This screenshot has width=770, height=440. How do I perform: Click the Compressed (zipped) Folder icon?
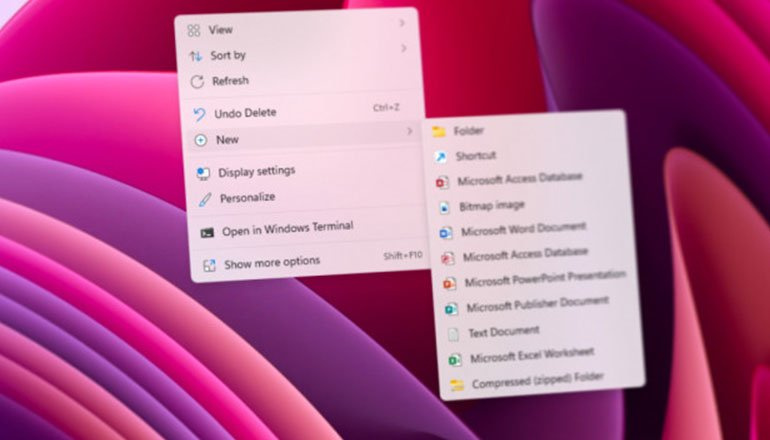[457, 385]
